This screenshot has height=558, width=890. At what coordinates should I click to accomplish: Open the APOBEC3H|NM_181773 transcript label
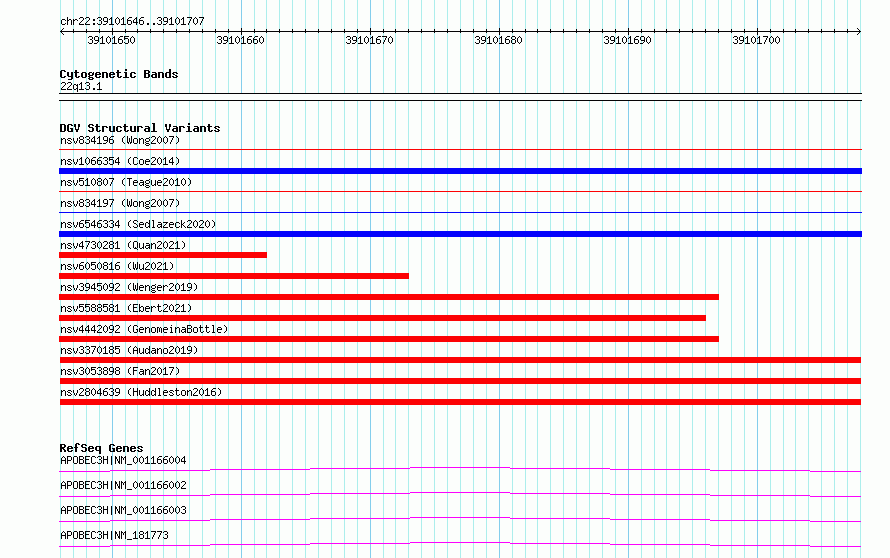click(x=114, y=535)
